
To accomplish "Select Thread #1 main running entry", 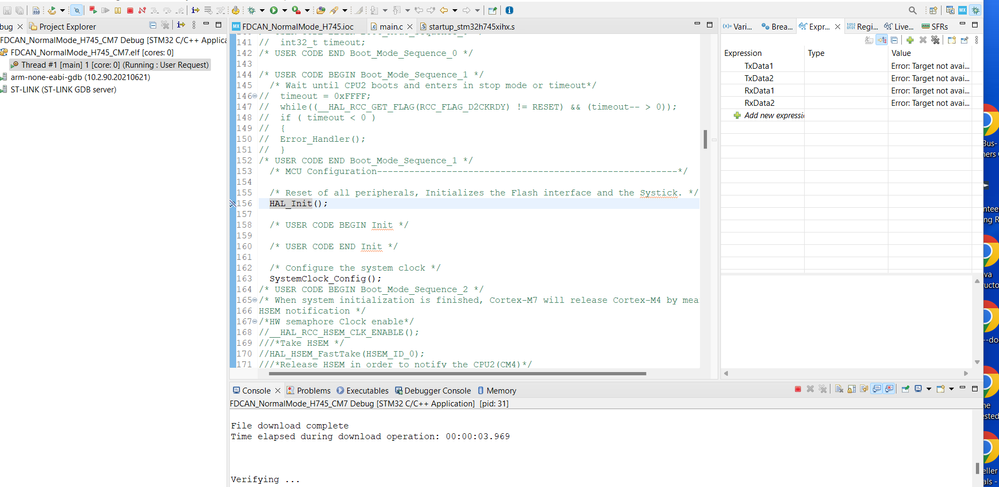I will click(110, 64).
